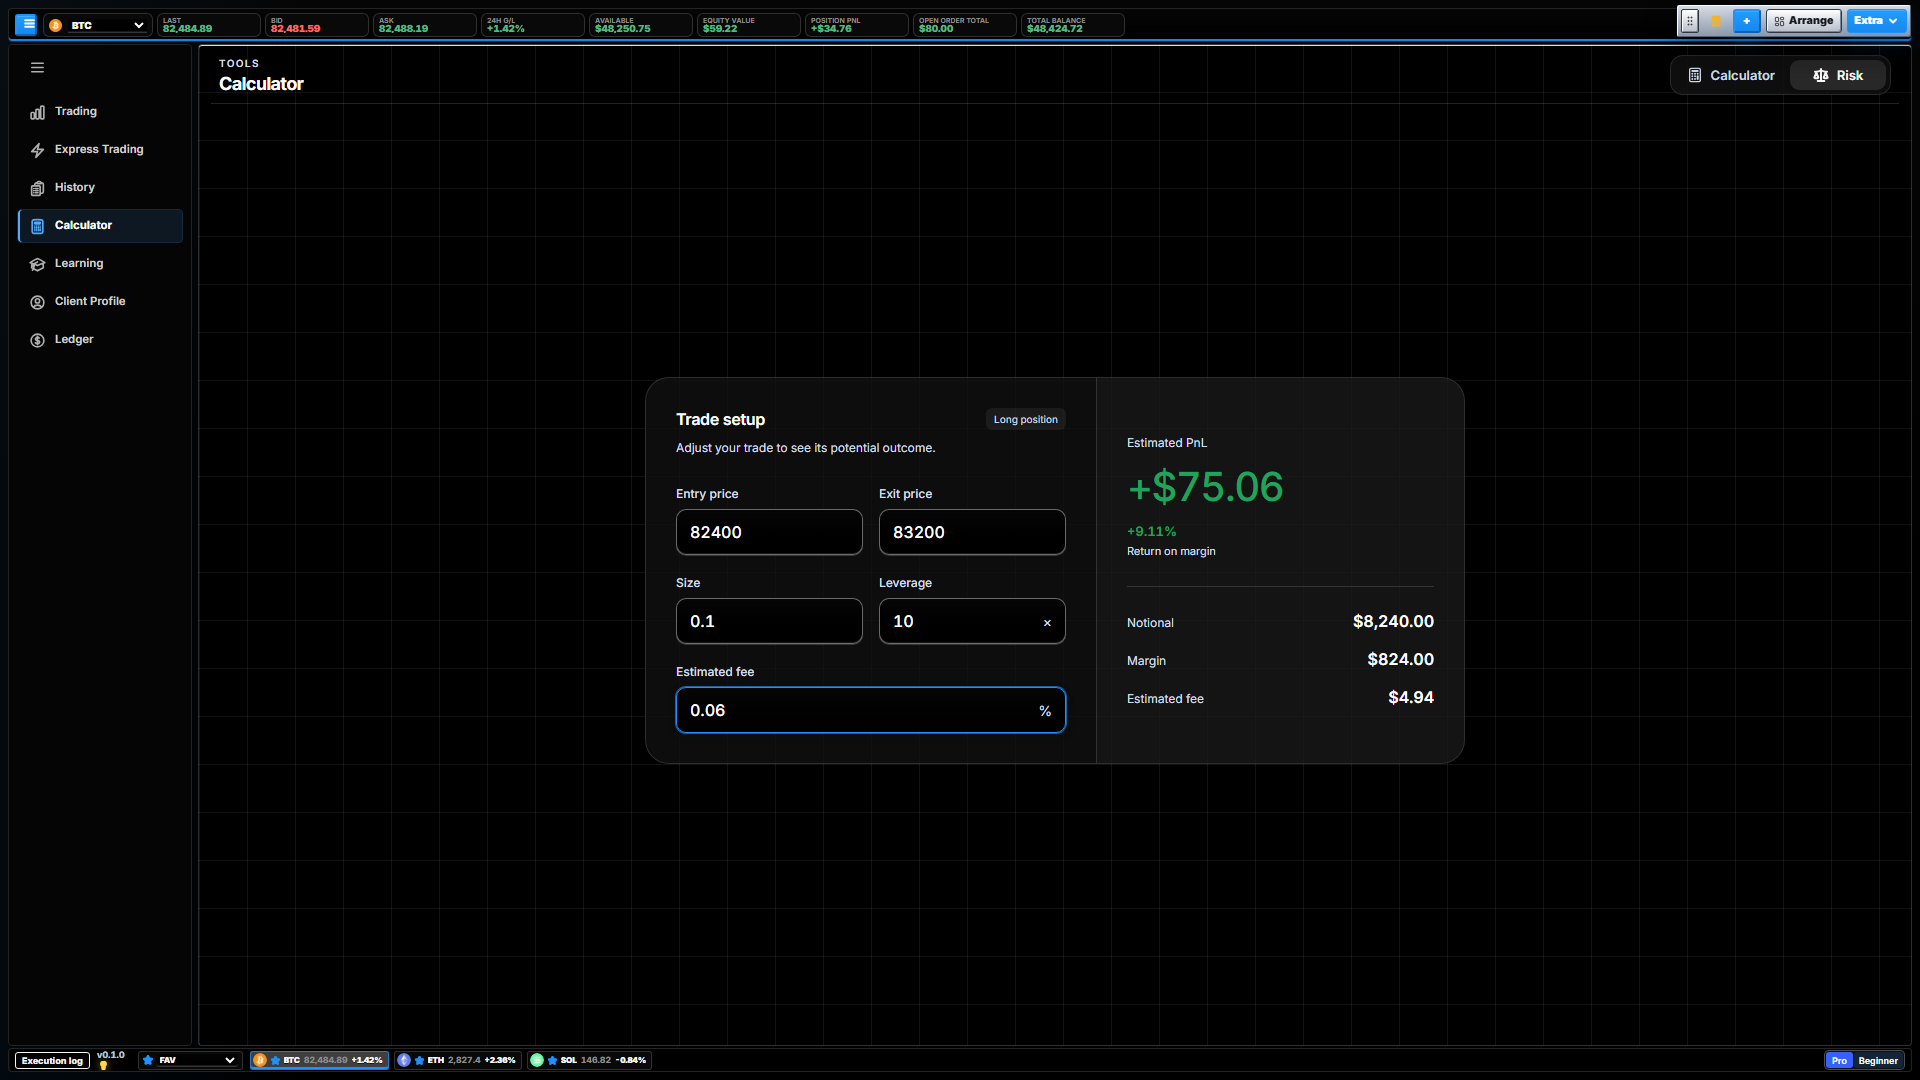Click the drag handle grip icon
This screenshot has height=1080, width=1920.
[1690, 21]
